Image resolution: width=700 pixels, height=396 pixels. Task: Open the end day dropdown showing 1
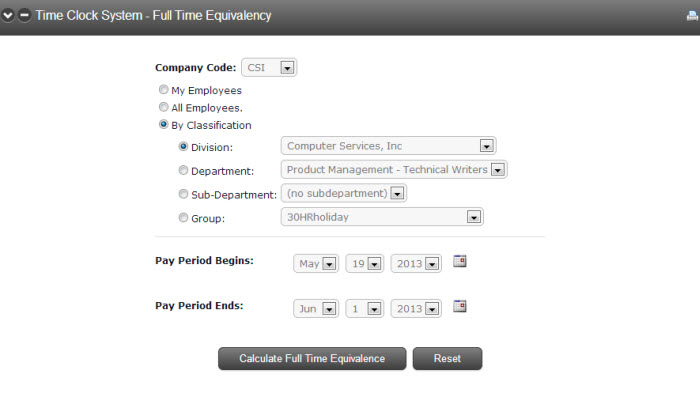pos(364,308)
